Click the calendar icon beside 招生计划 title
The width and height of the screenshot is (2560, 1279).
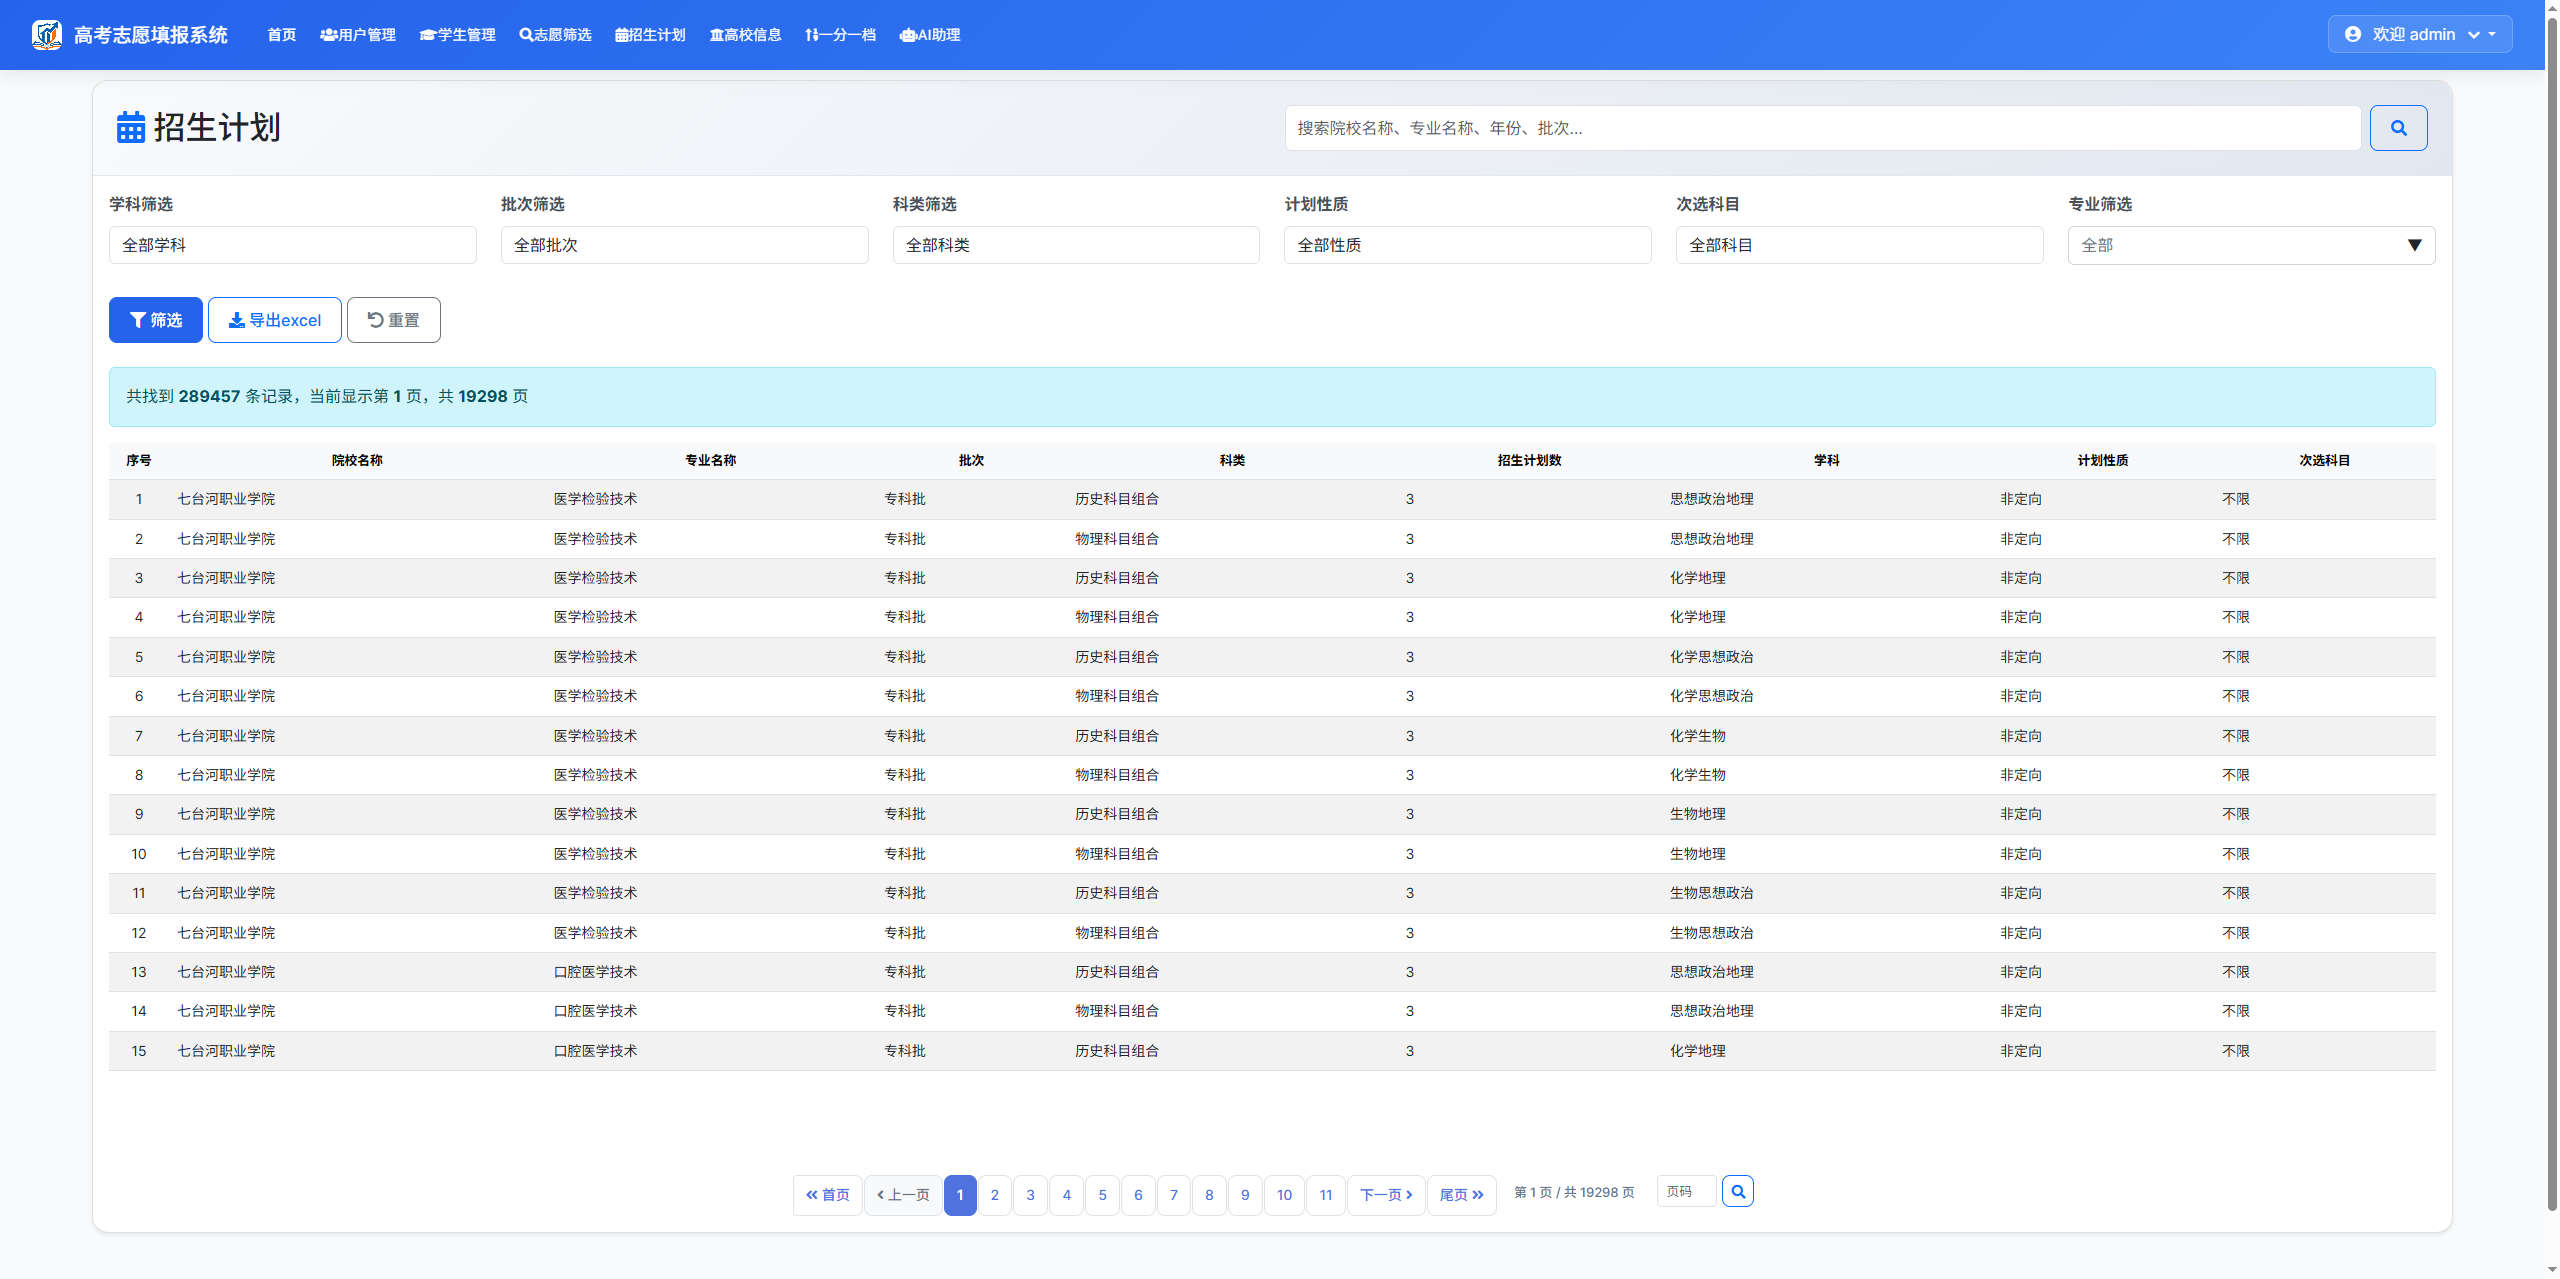tap(130, 128)
